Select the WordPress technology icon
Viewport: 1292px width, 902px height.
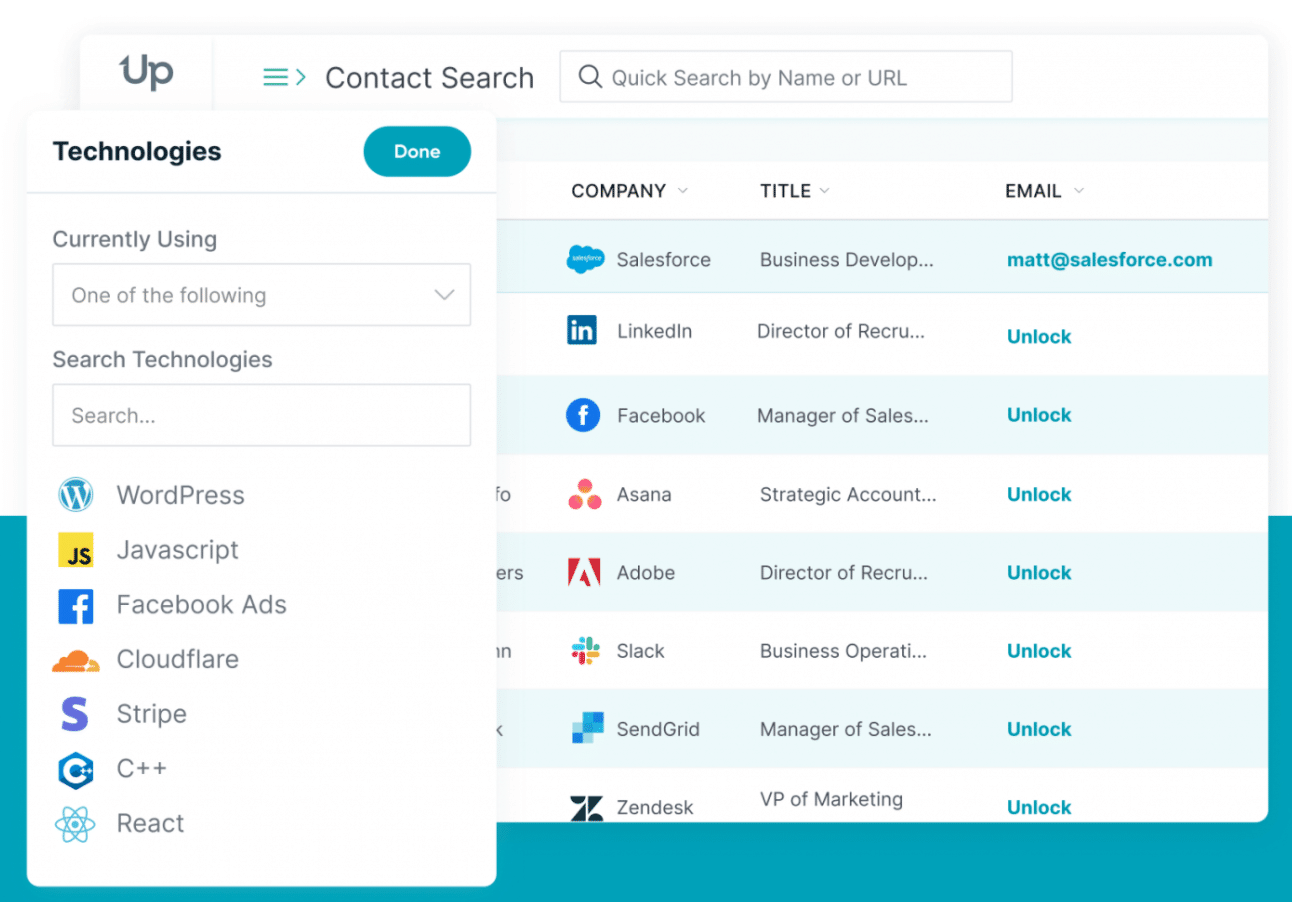pos(76,495)
